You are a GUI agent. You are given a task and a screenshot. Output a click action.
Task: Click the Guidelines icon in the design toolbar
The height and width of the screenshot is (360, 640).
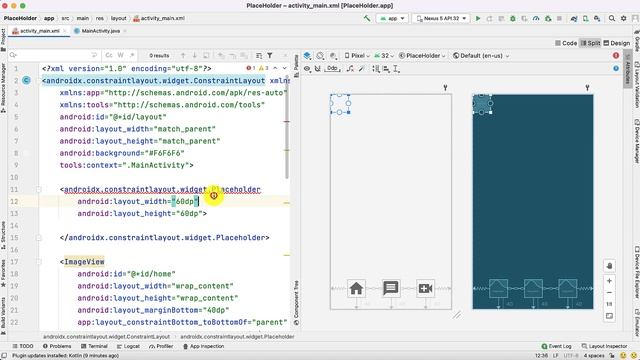pos(396,69)
